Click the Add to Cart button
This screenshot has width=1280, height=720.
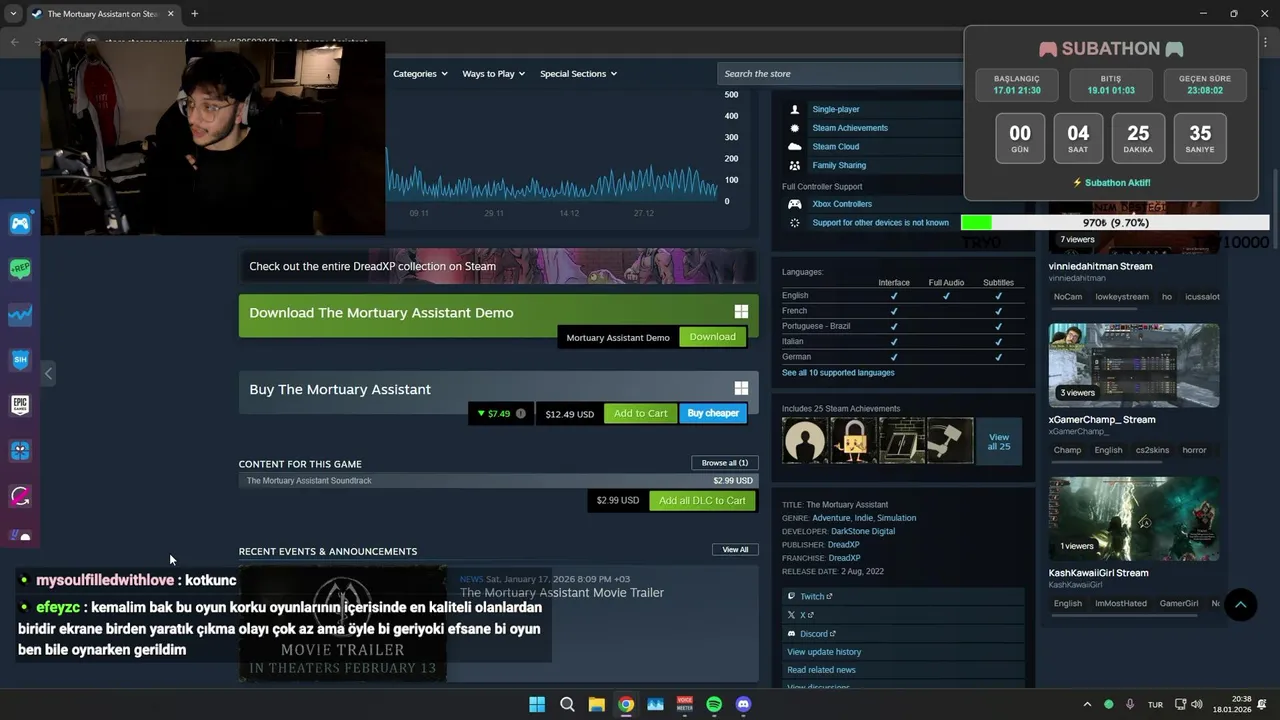[x=640, y=413]
